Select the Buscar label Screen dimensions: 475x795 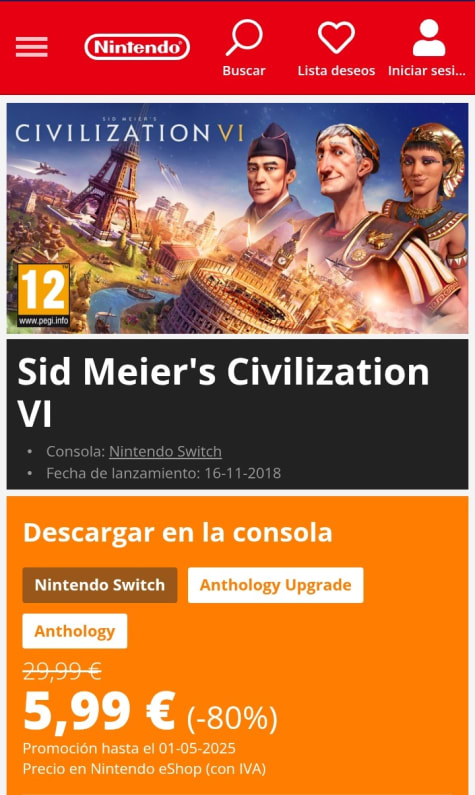(244, 70)
